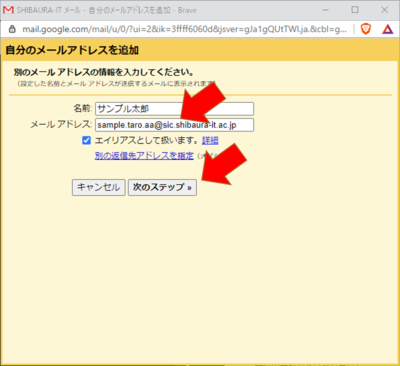Click the 別のメール アドレスの情報を入力してください text
The image size is (400, 366).
coord(104,72)
